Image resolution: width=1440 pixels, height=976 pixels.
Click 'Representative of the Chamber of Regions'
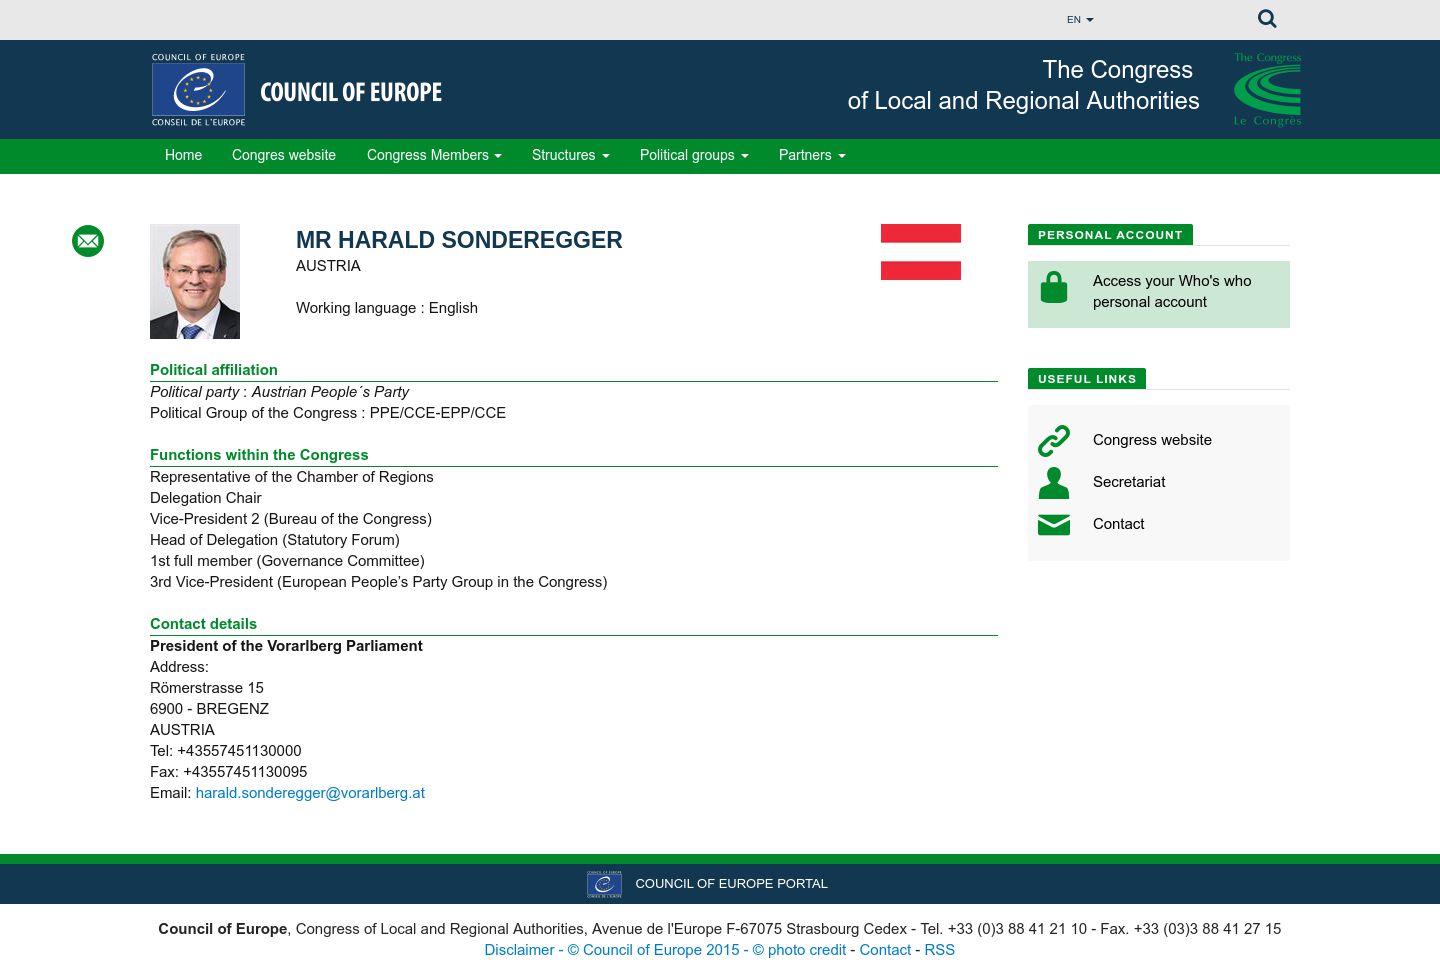point(292,477)
